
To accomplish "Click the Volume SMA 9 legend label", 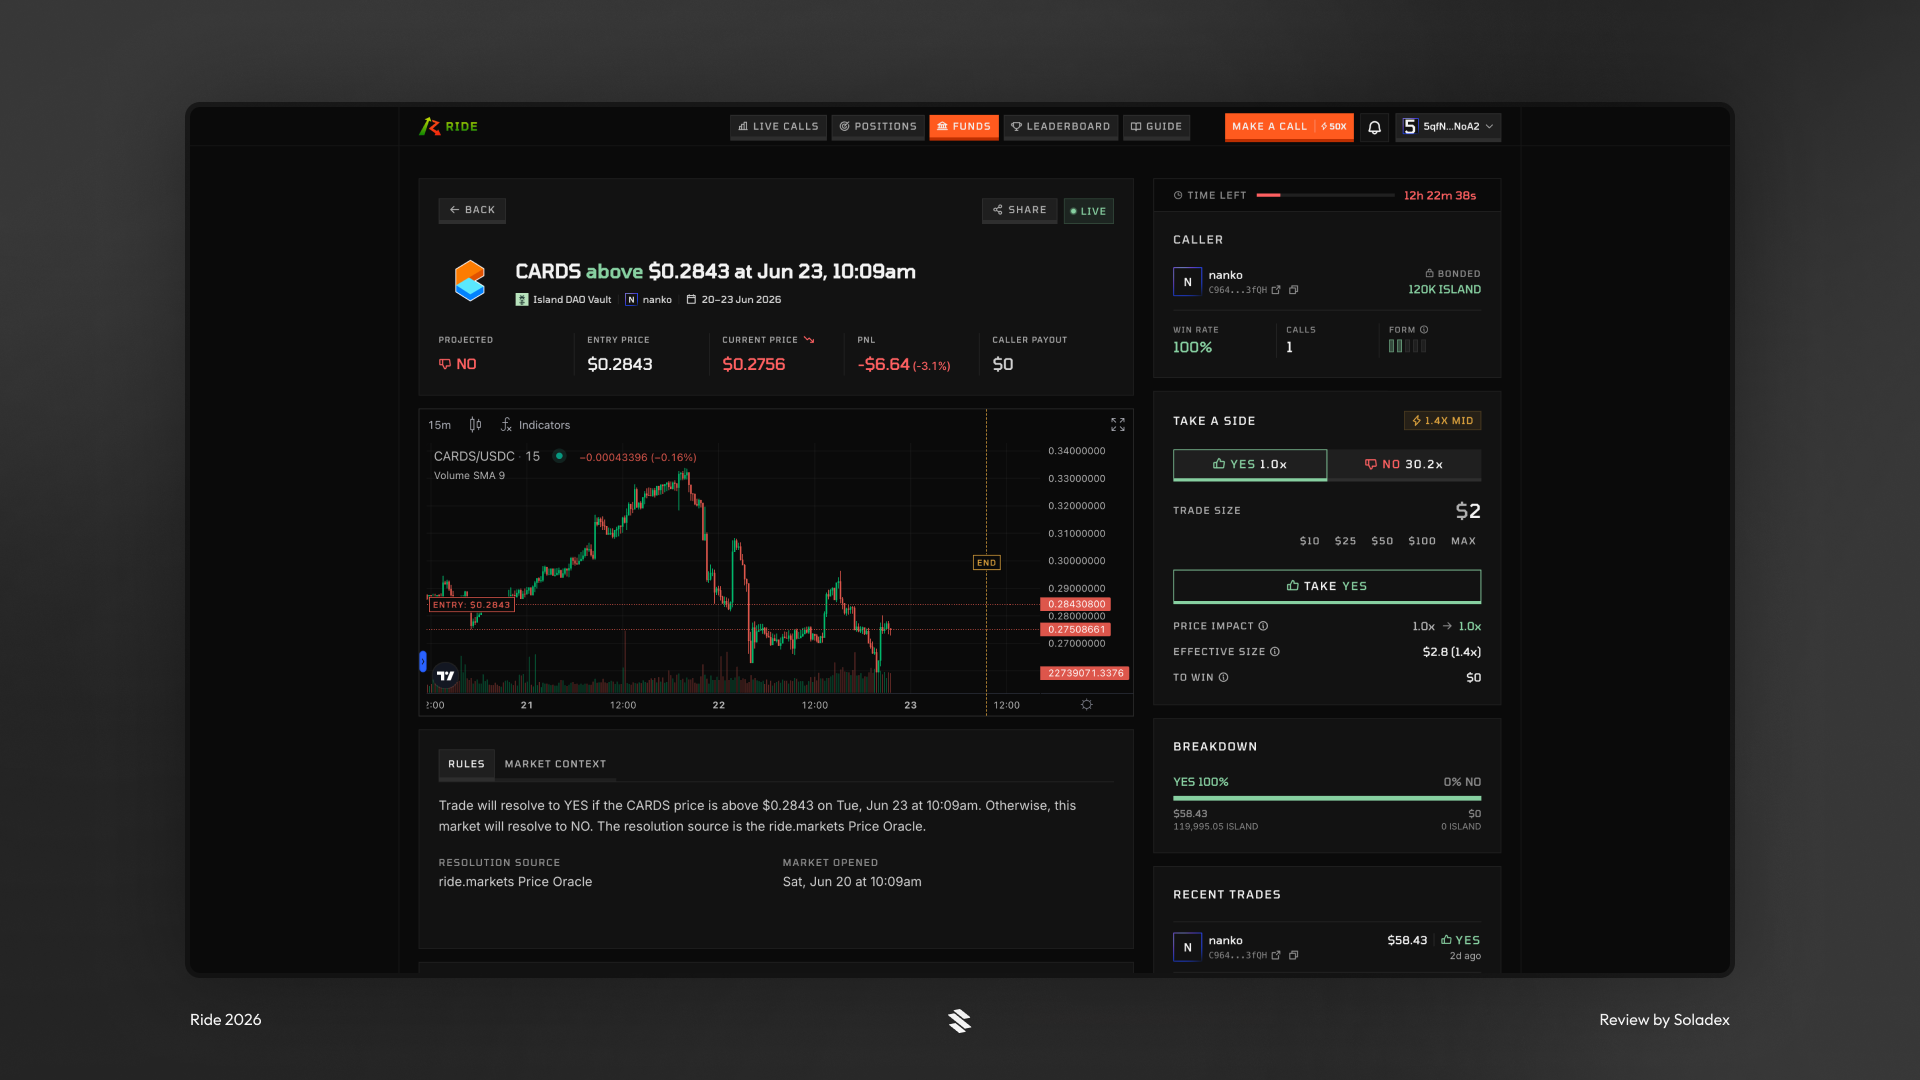I will coord(469,476).
